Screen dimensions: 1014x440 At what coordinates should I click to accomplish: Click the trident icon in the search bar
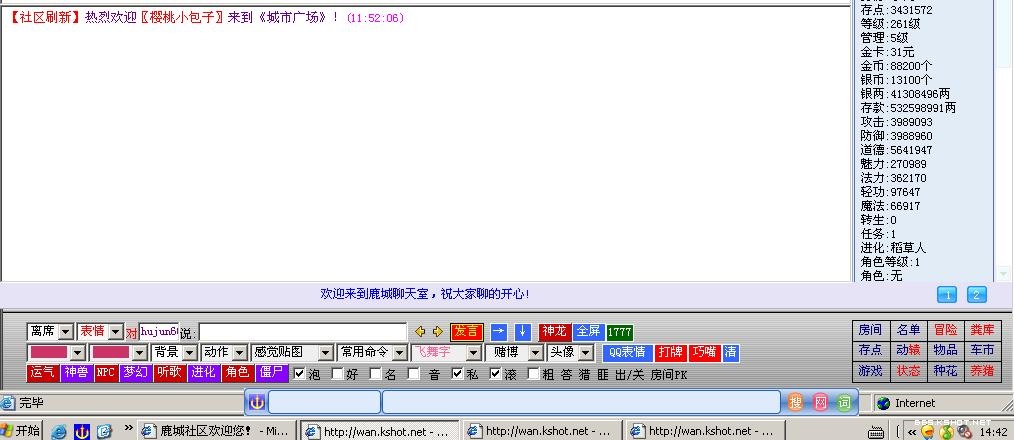pos(257,403)
